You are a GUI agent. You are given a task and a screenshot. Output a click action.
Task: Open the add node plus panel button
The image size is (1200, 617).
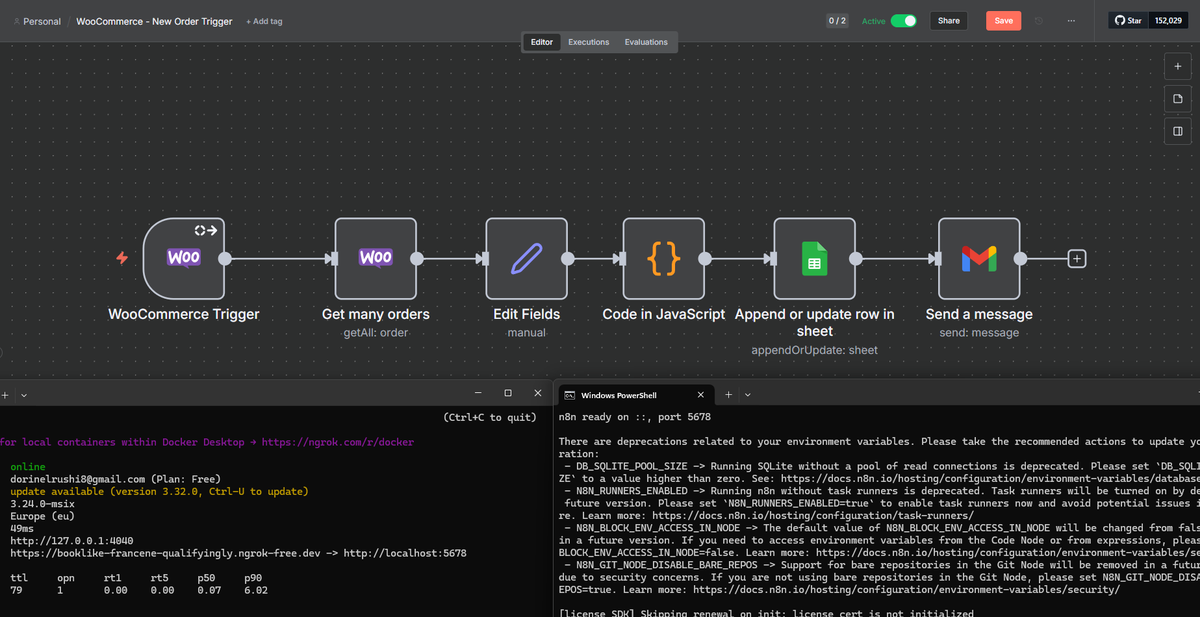[x=1178, y=66]
